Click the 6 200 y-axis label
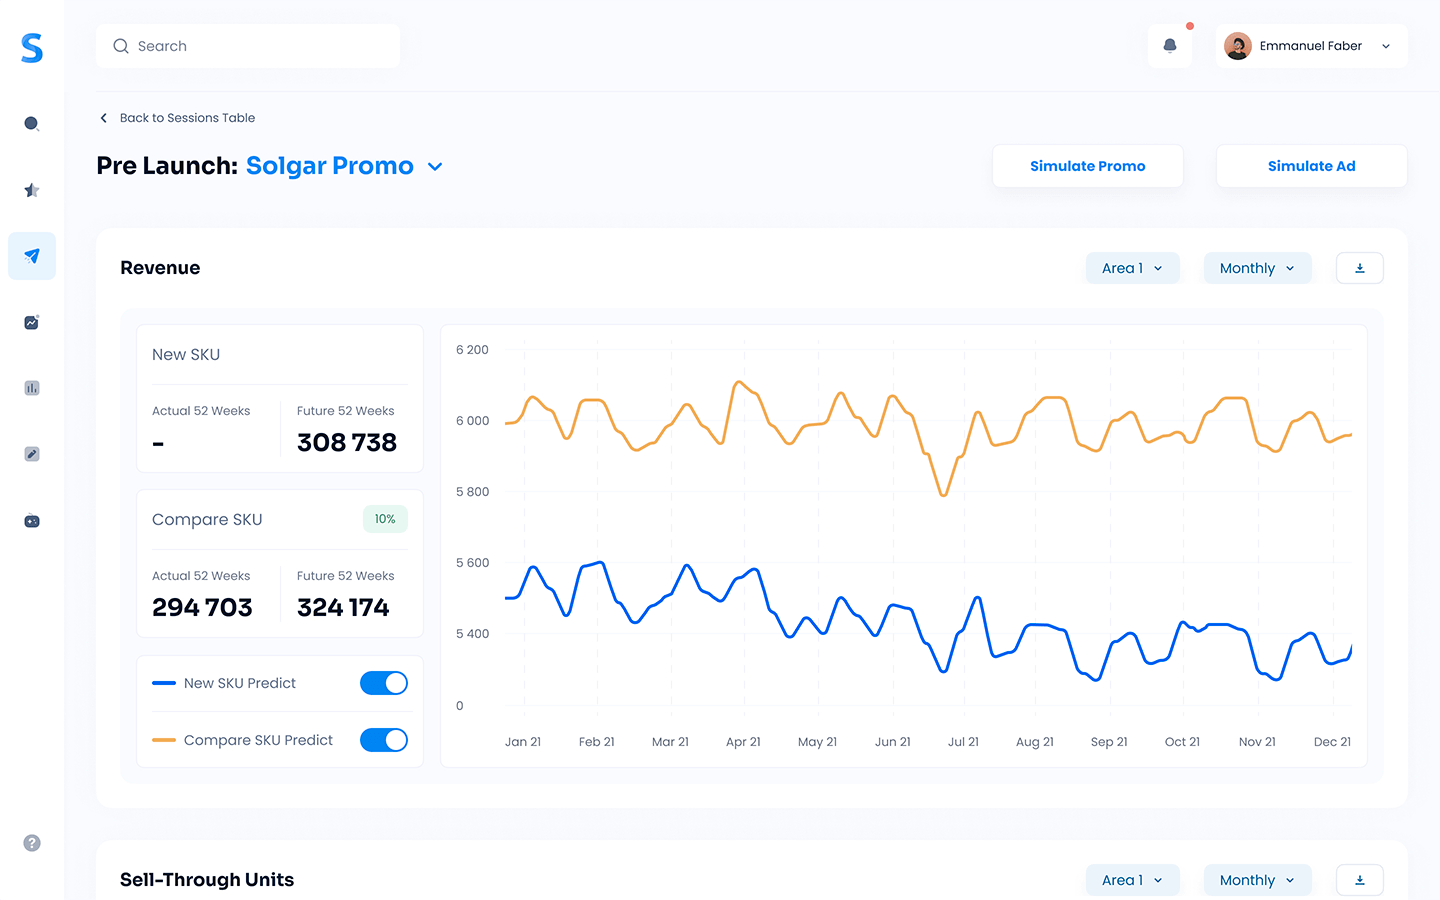Image resolution: width=1440 pixels, height=900 pixels. [x=472, y=350]
